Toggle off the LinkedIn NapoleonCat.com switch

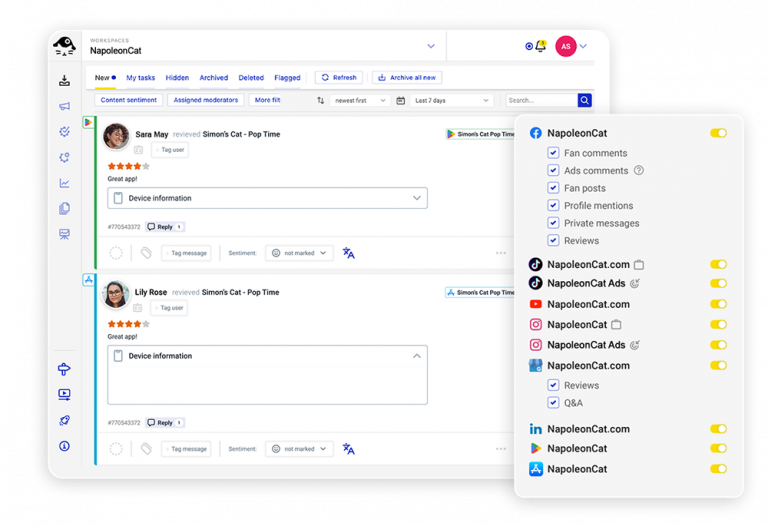click(x=719, y=429)
